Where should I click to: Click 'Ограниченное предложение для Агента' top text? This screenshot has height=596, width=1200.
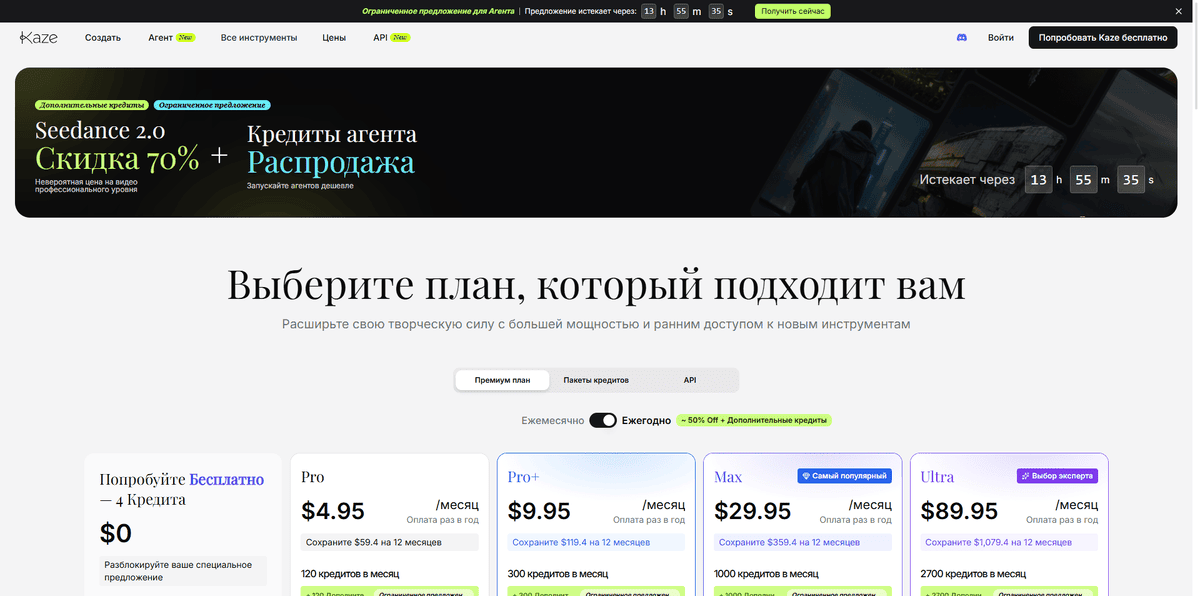[x=438, y=11]
